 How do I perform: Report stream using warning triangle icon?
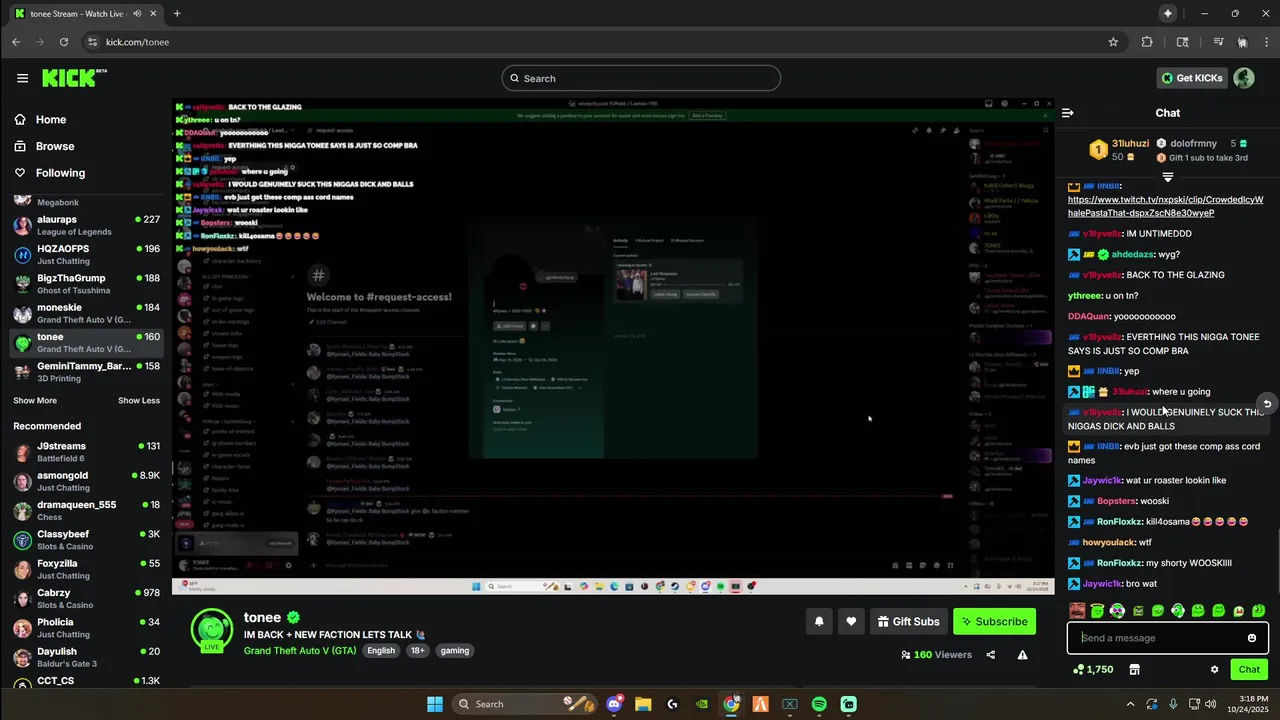click(1022, 655)
